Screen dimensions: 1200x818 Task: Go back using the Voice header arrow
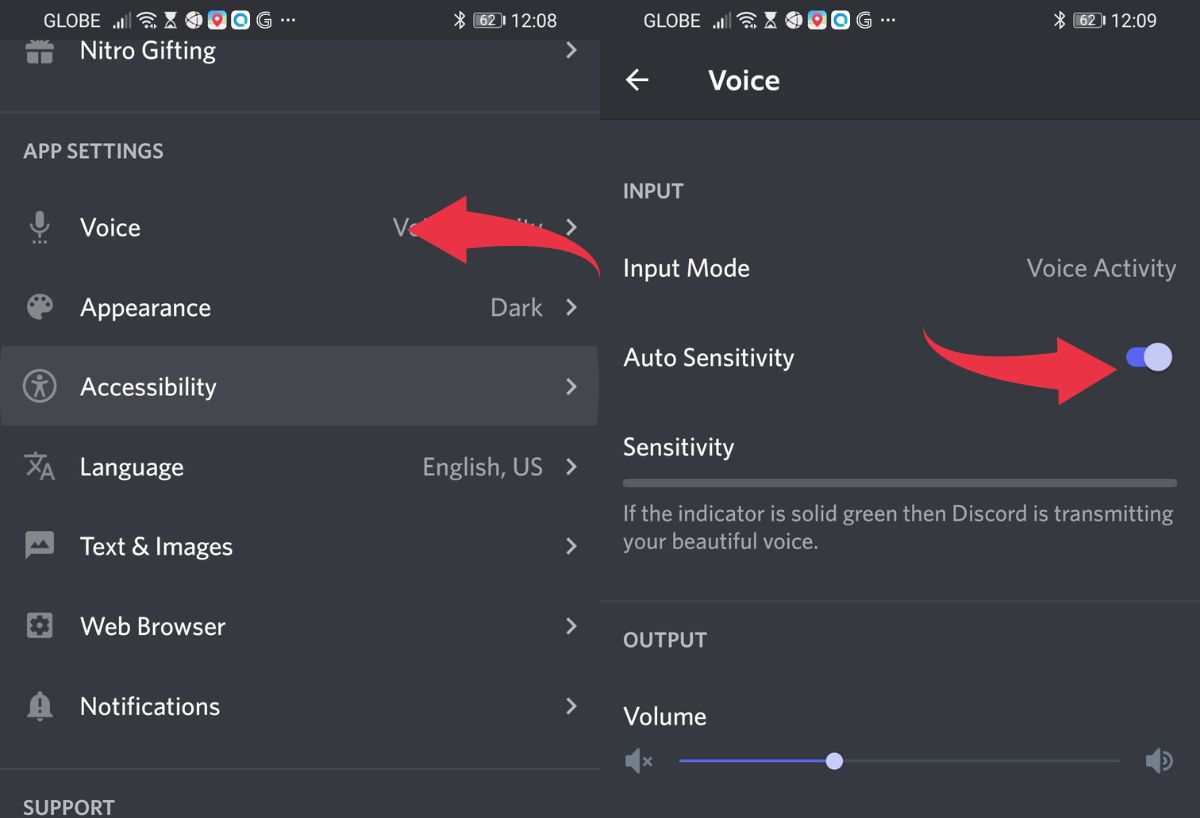[x=637, y=80]
